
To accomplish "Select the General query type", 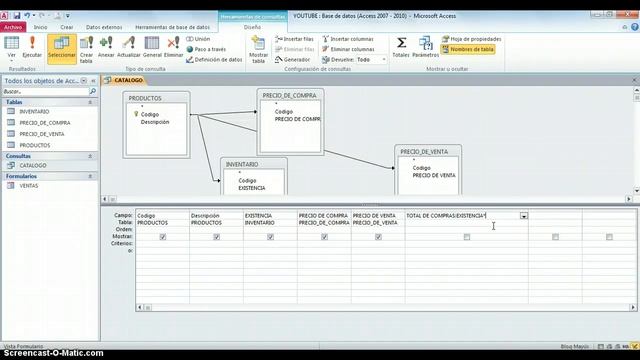I will 152,47.
